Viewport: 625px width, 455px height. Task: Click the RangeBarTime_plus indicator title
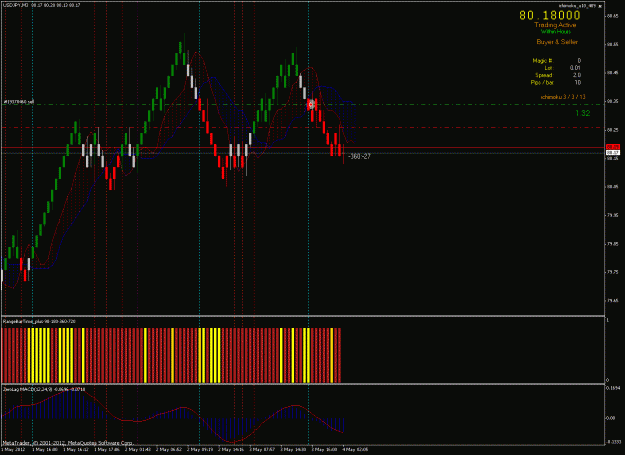[x=39, y=321]
